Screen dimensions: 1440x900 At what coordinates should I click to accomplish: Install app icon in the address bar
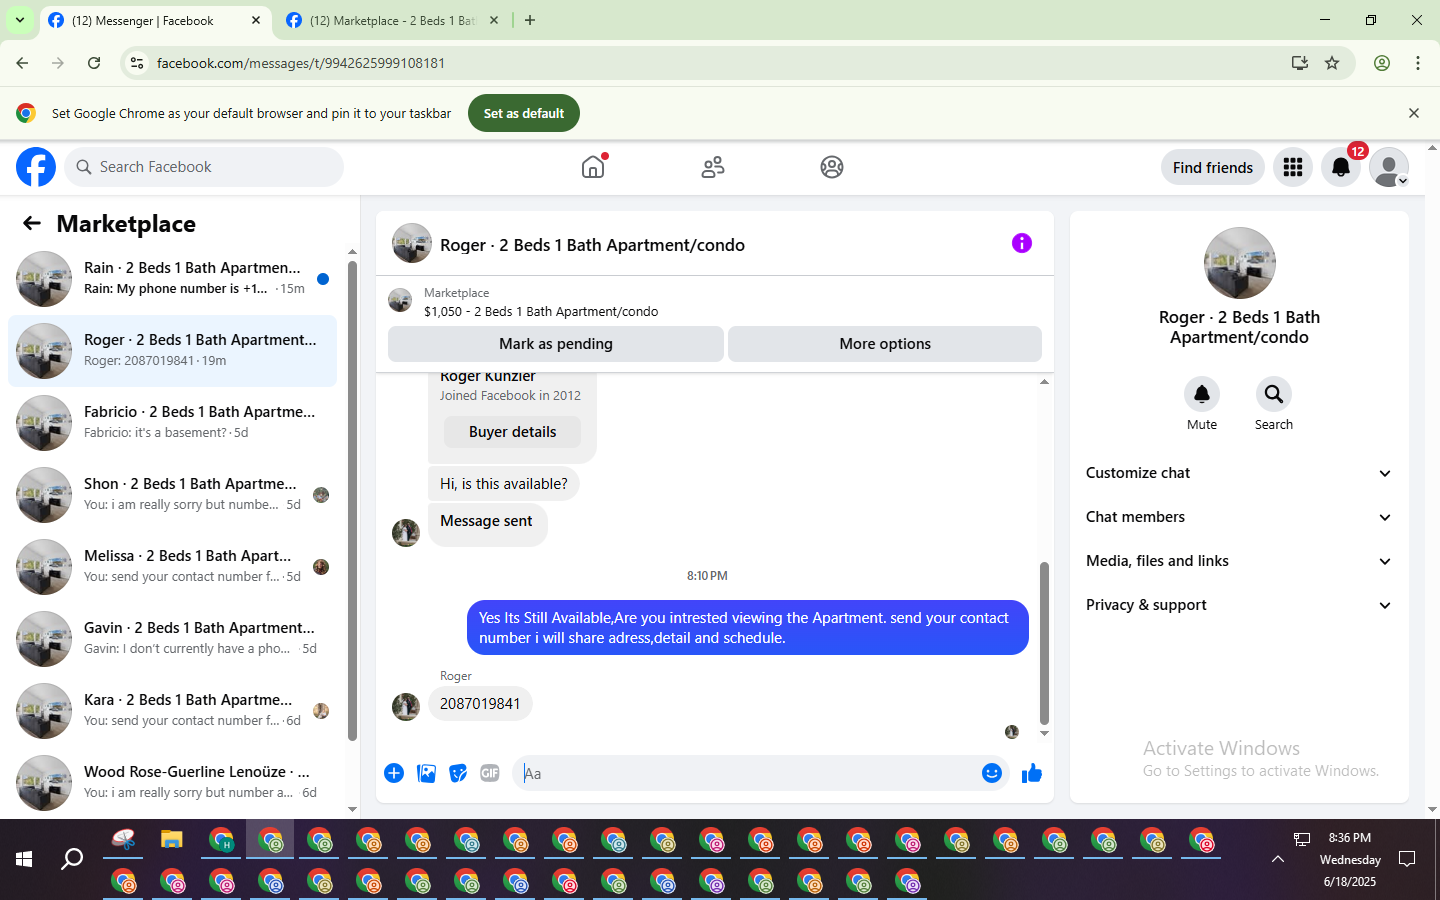click(x=1300, y=63)
